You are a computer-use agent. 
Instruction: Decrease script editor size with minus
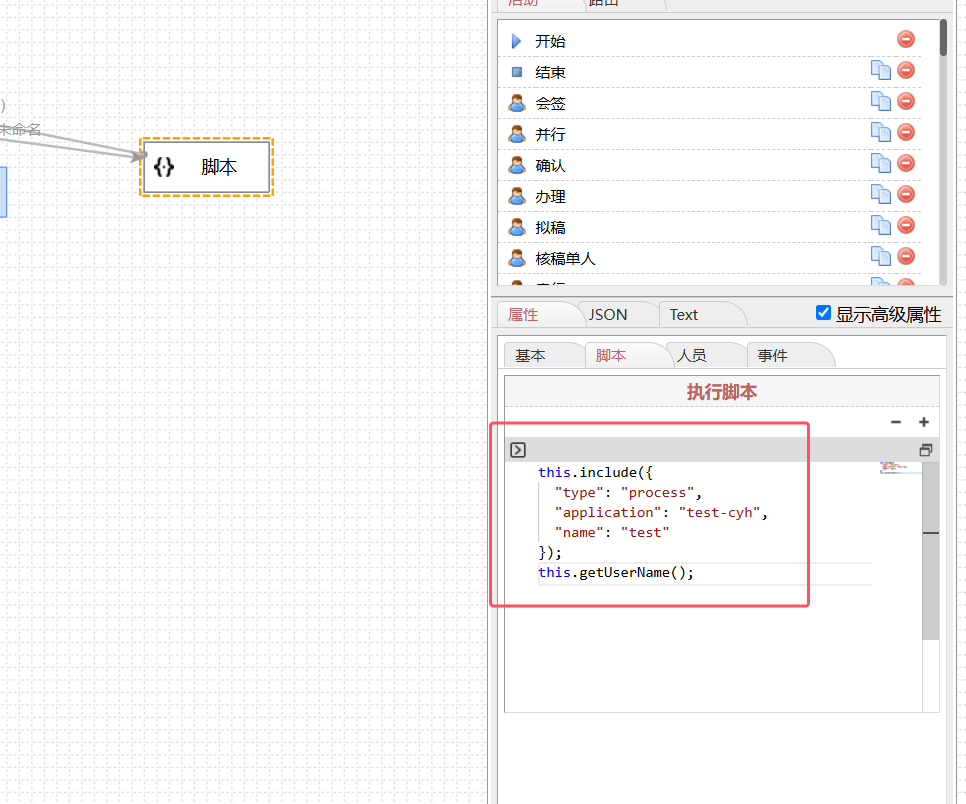click(896, 422)
